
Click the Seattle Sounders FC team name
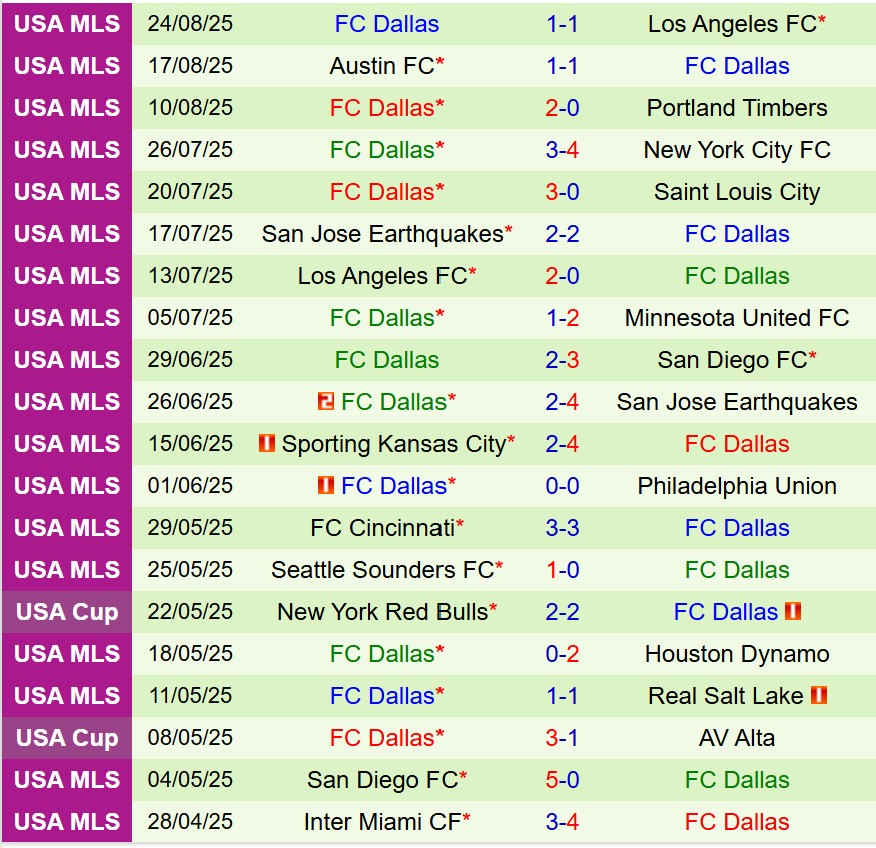[382, 570]
